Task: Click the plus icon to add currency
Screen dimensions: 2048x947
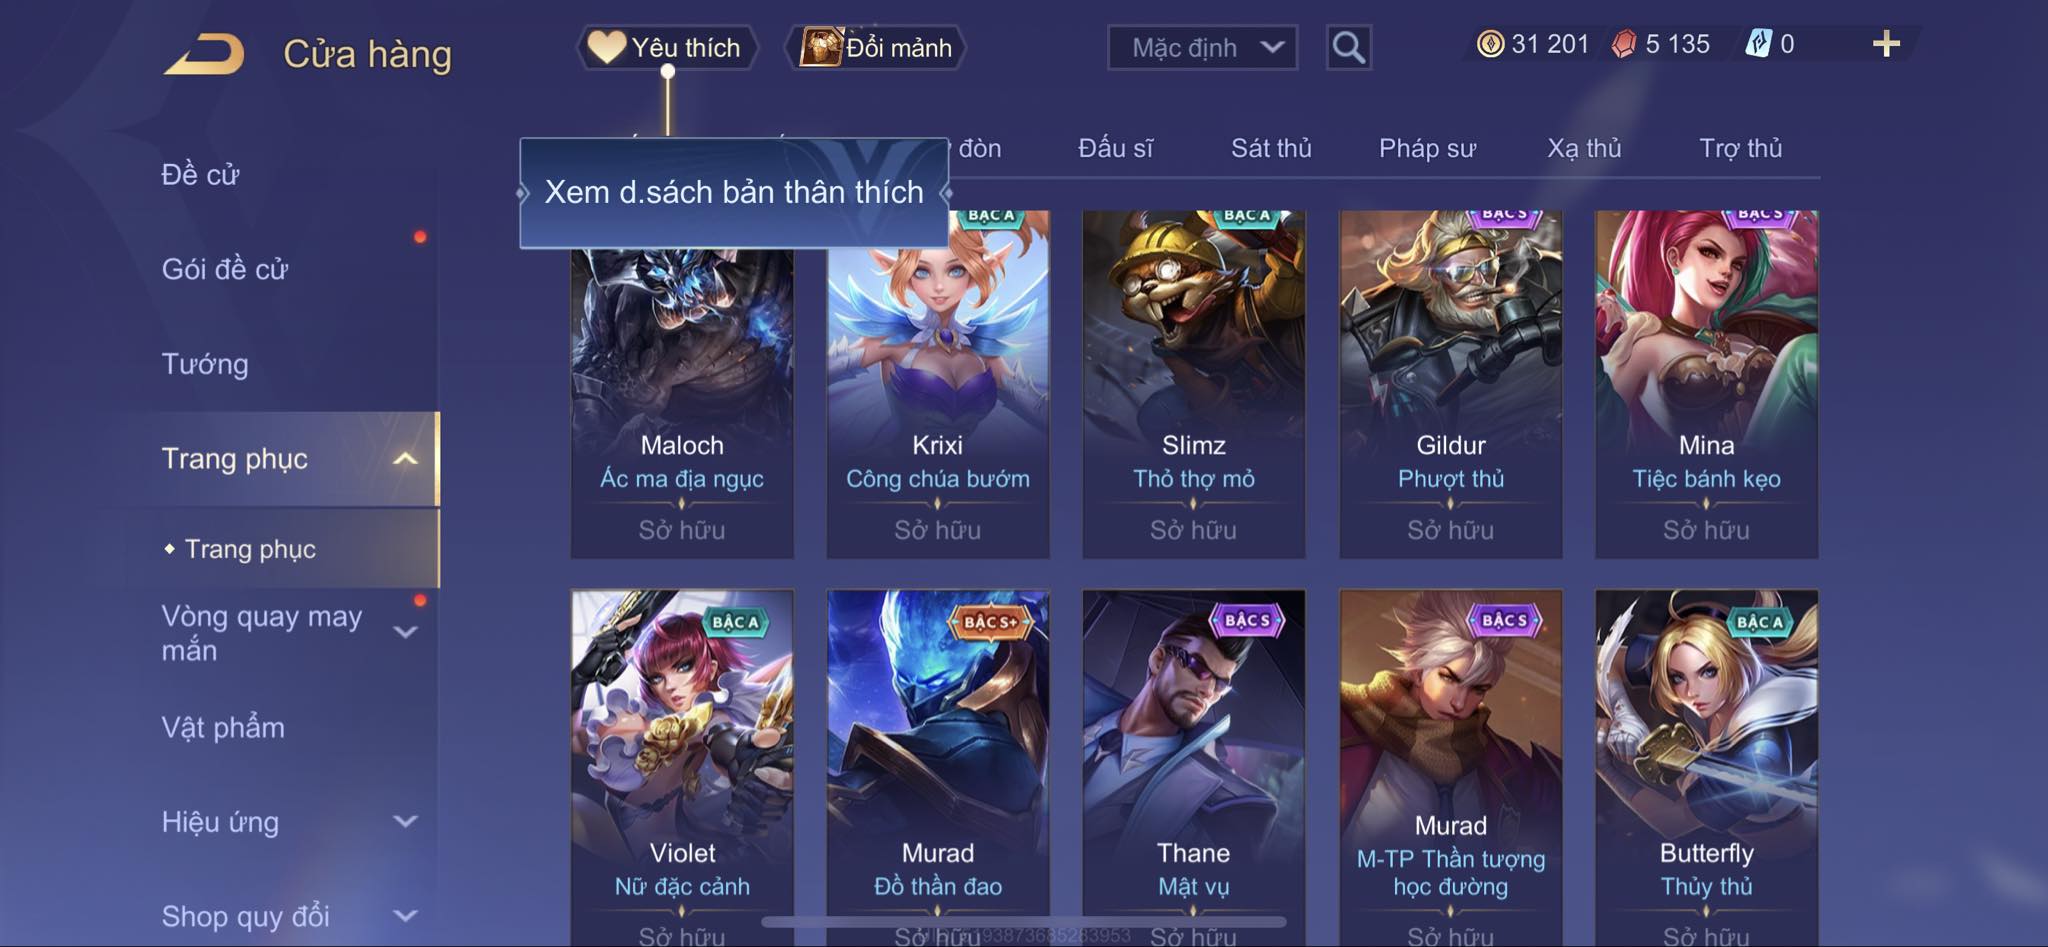Action: coord(1886,44)
